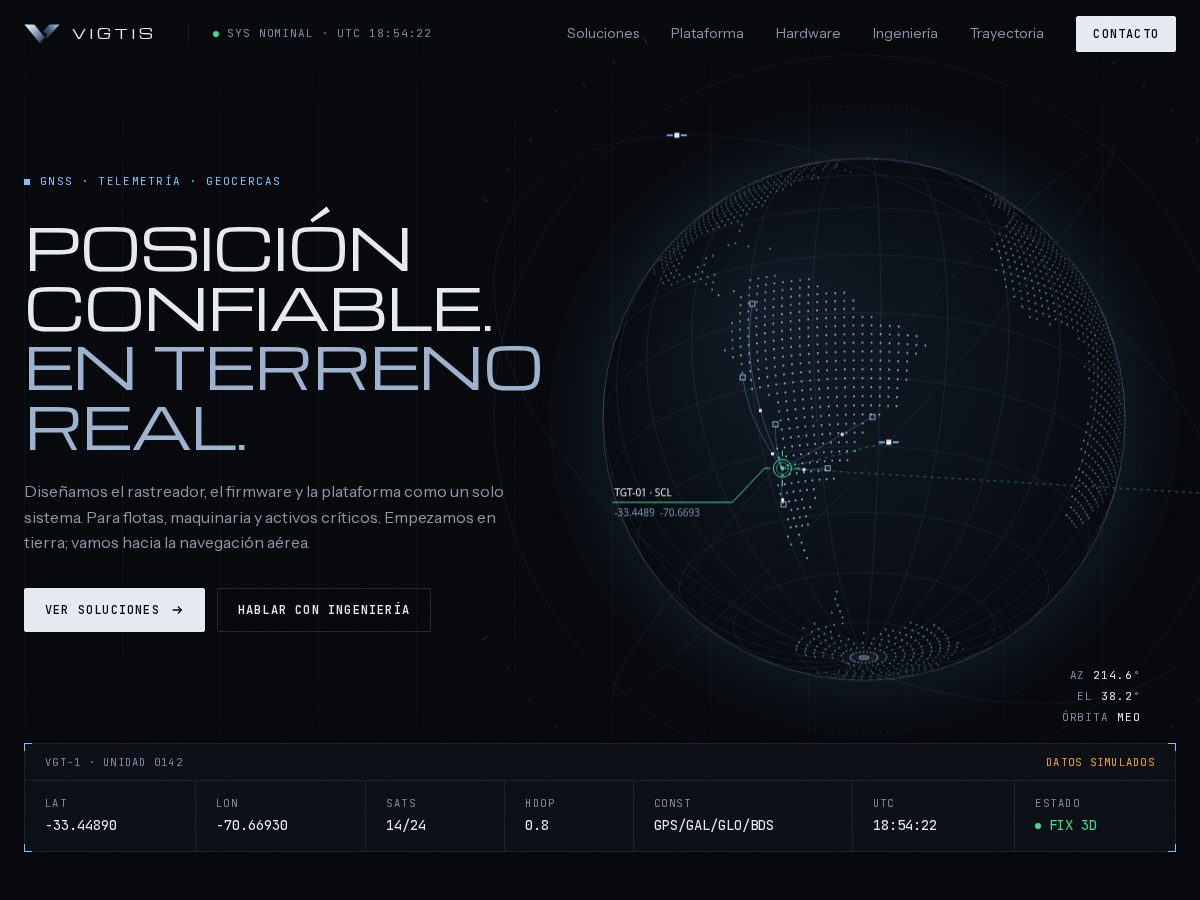Click the EL 38.2° readout

pos(1108,696)
